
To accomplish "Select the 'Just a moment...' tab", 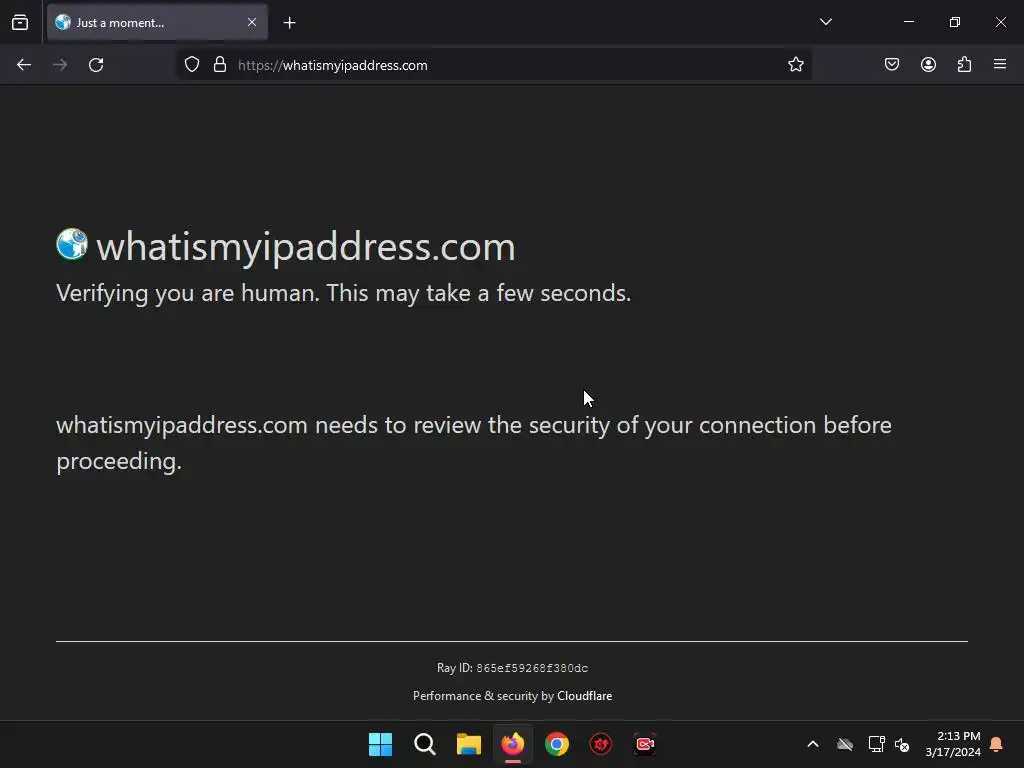I will point(157,22).
